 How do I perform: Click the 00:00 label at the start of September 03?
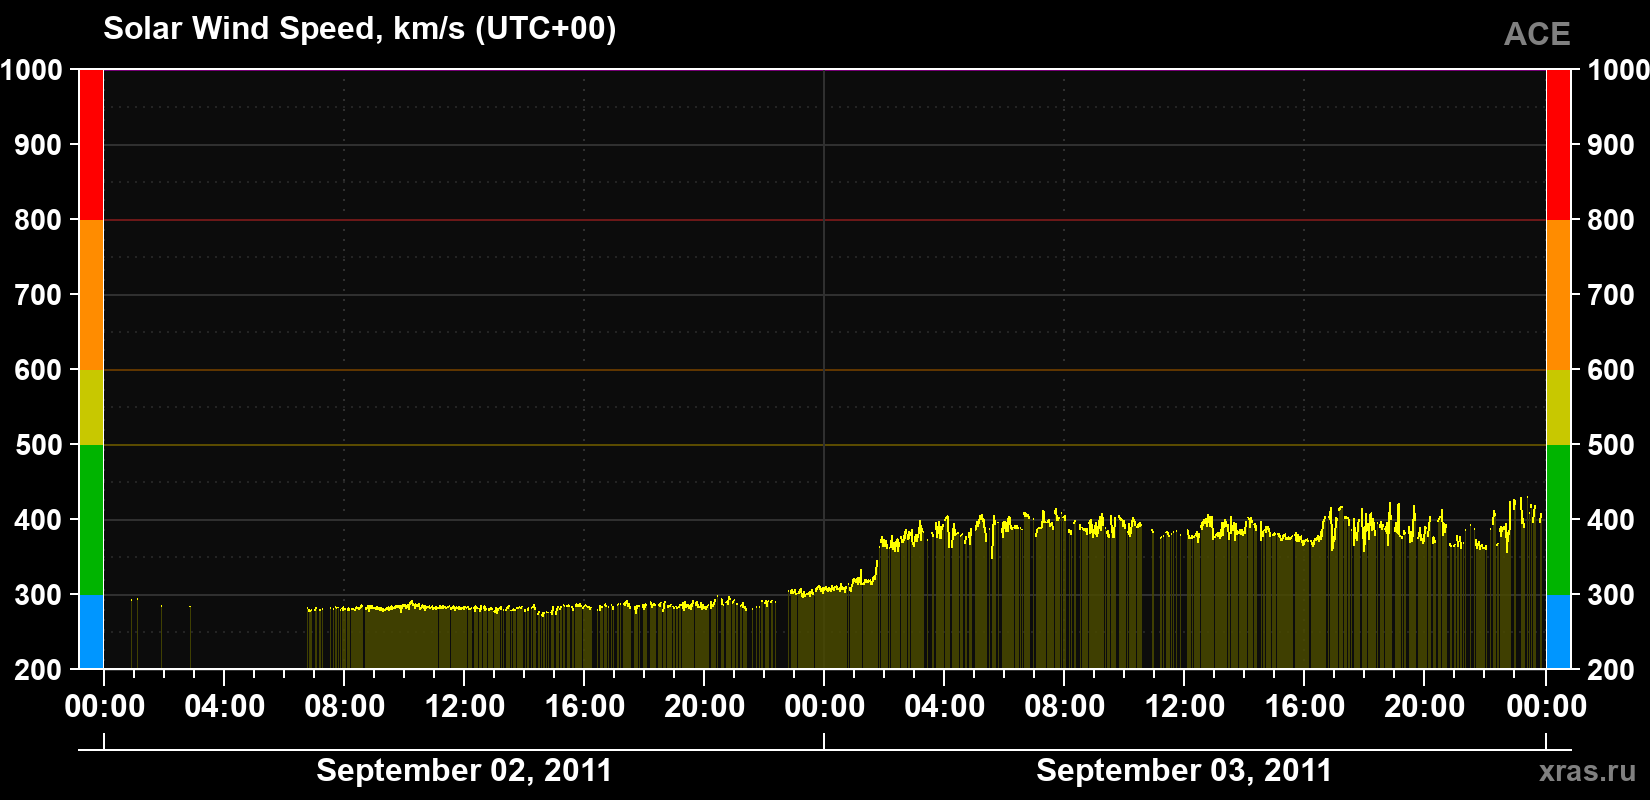tap(825, 707)
